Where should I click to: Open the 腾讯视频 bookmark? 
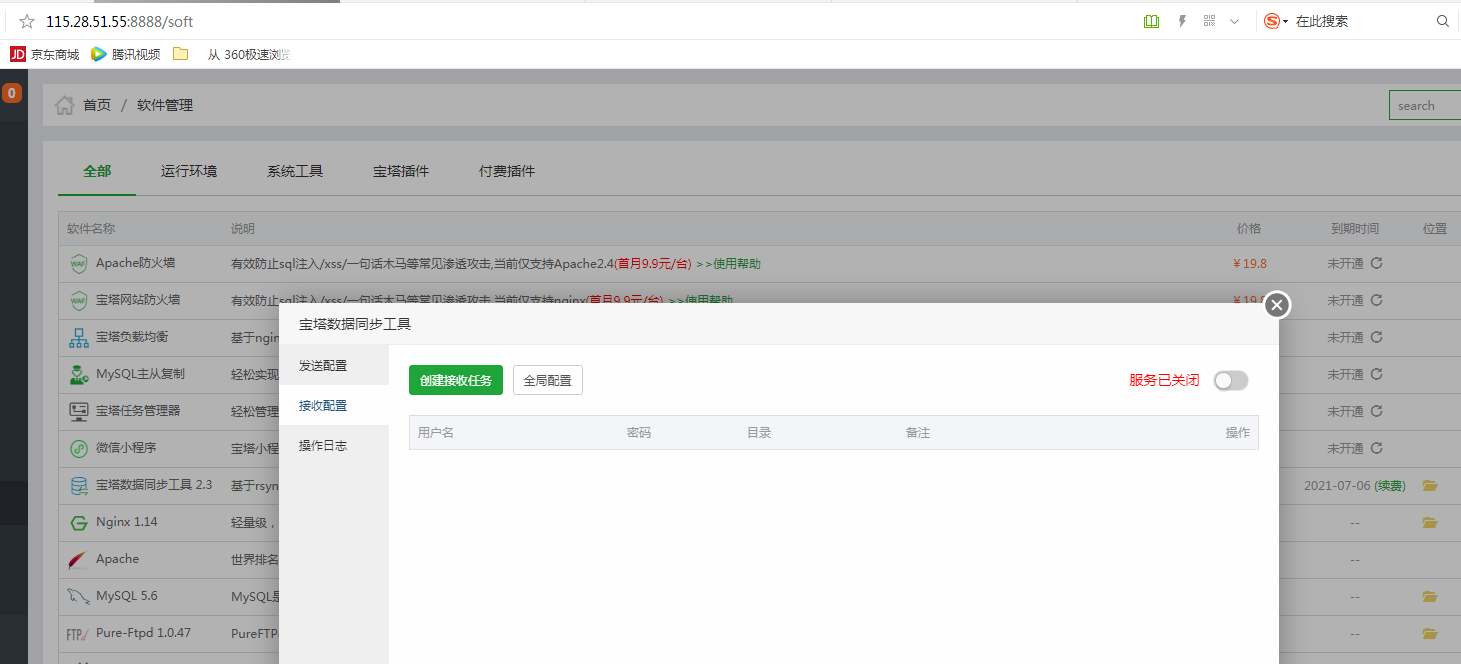pyautogui.click(x=126, y=54)
